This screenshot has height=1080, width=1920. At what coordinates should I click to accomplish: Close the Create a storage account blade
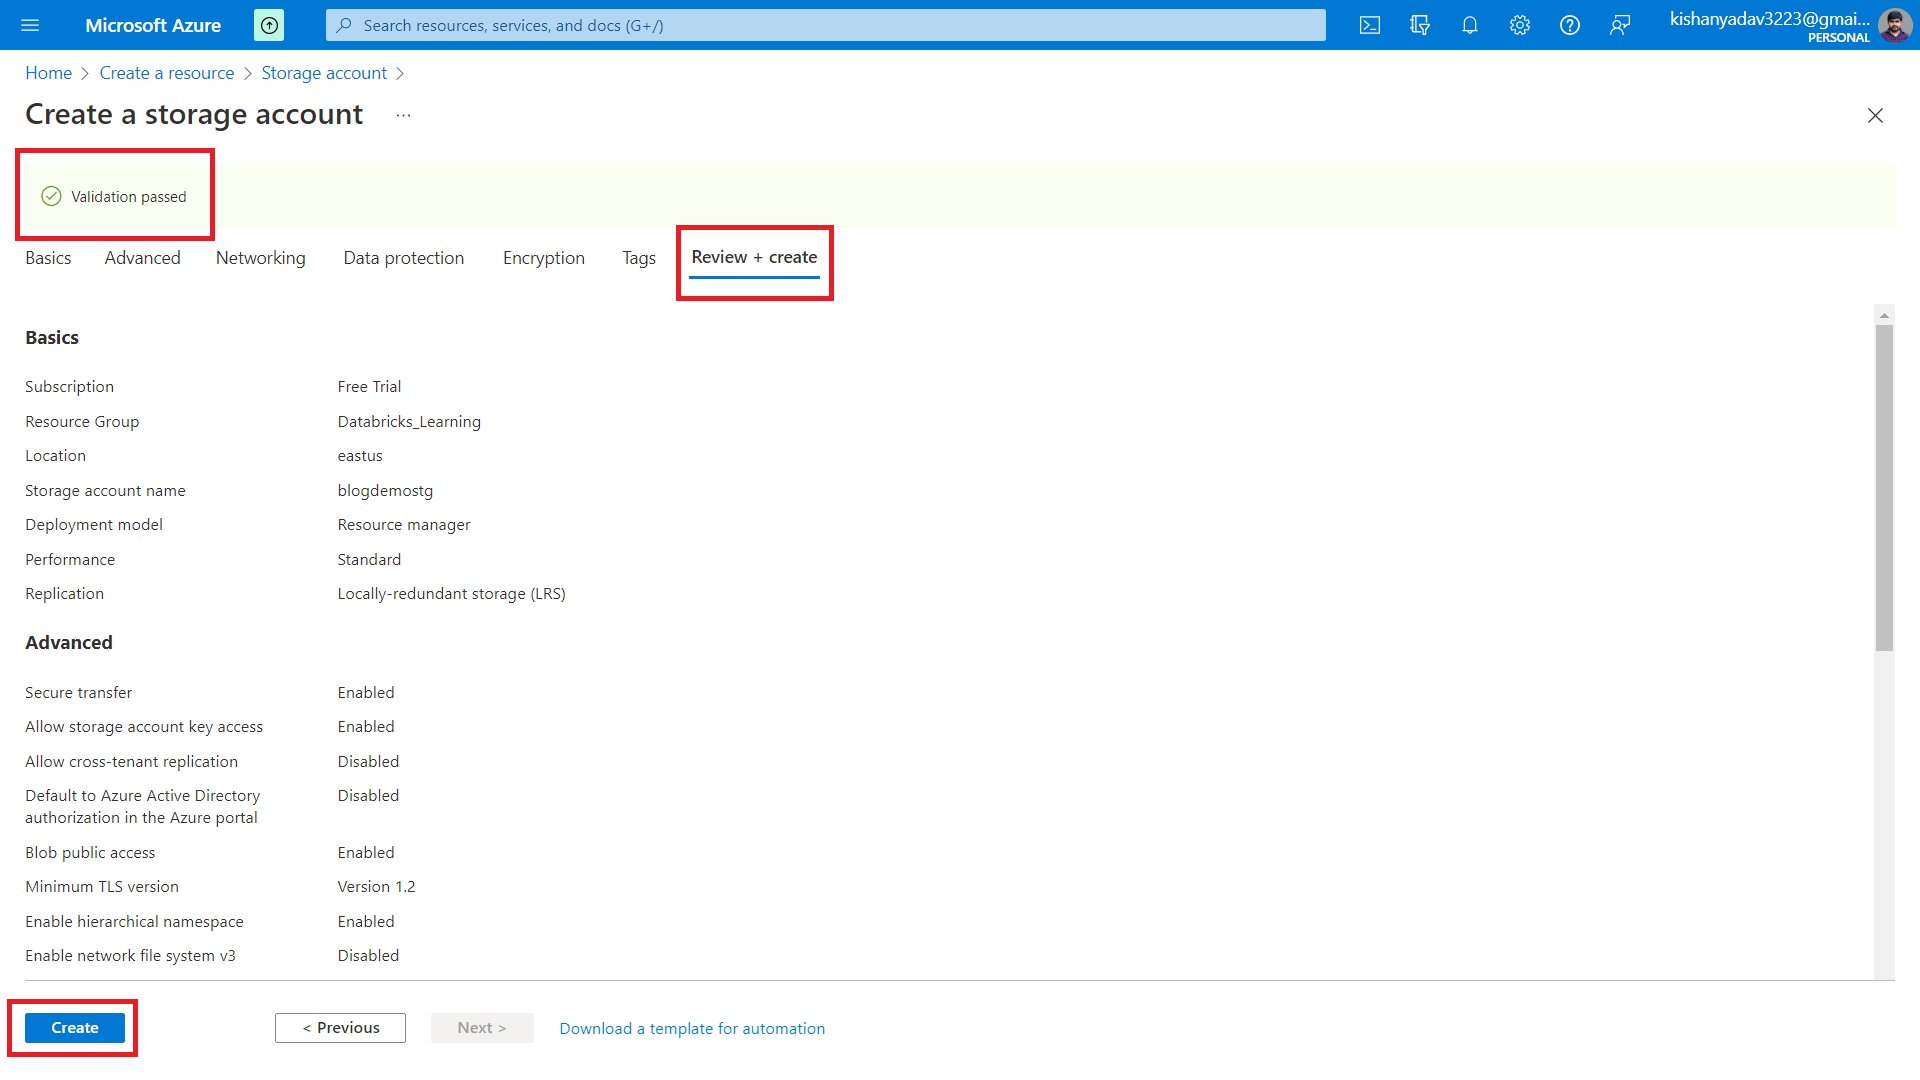[1875, 116]
